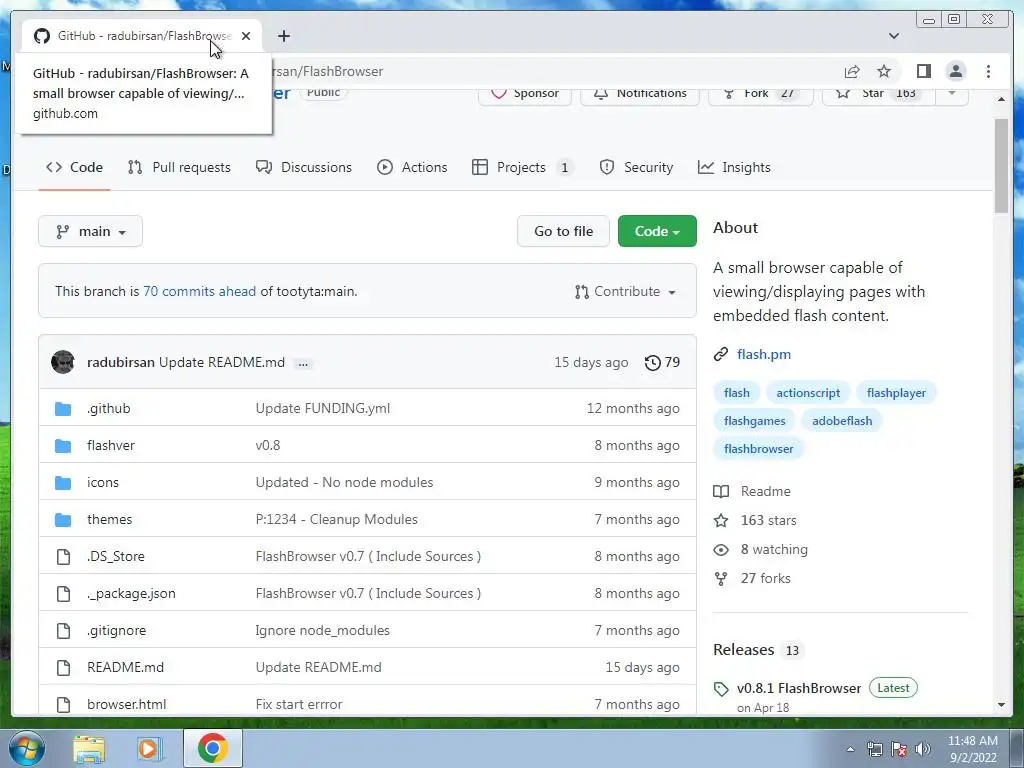Click the share page icon in address bar
This screenshot has height=768, width=1024.
(852, 71)
